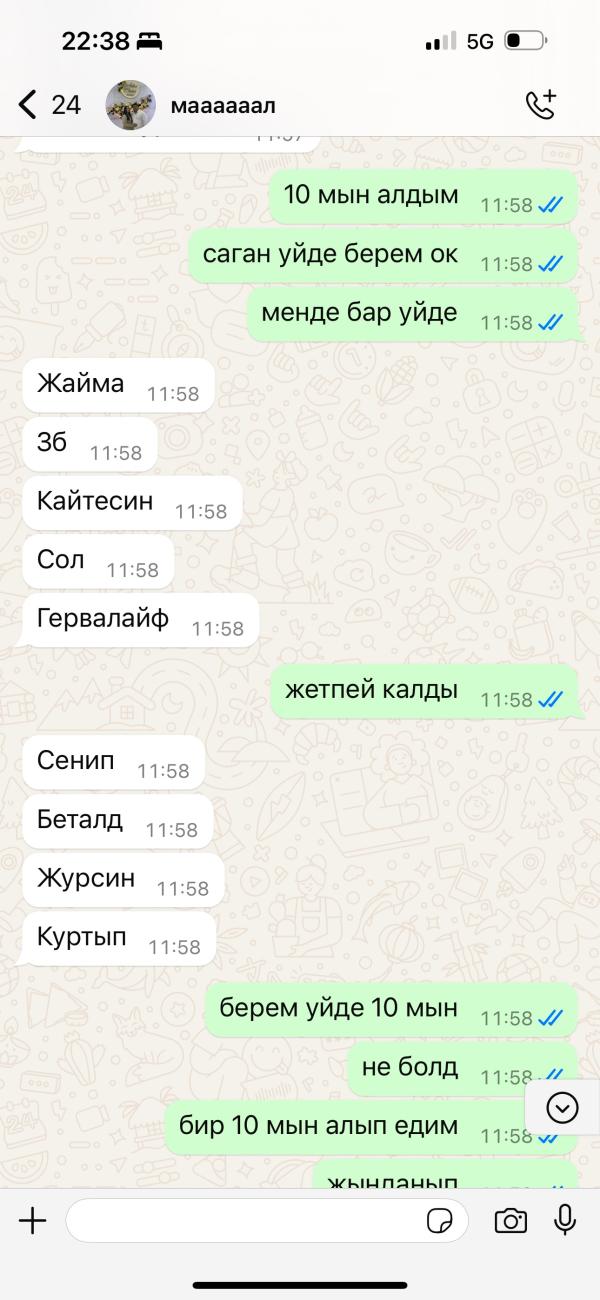The height and width of the screenshot is (1300, 600).
Task: Select the message "жетпей калды"
Action: coord(424,692)
